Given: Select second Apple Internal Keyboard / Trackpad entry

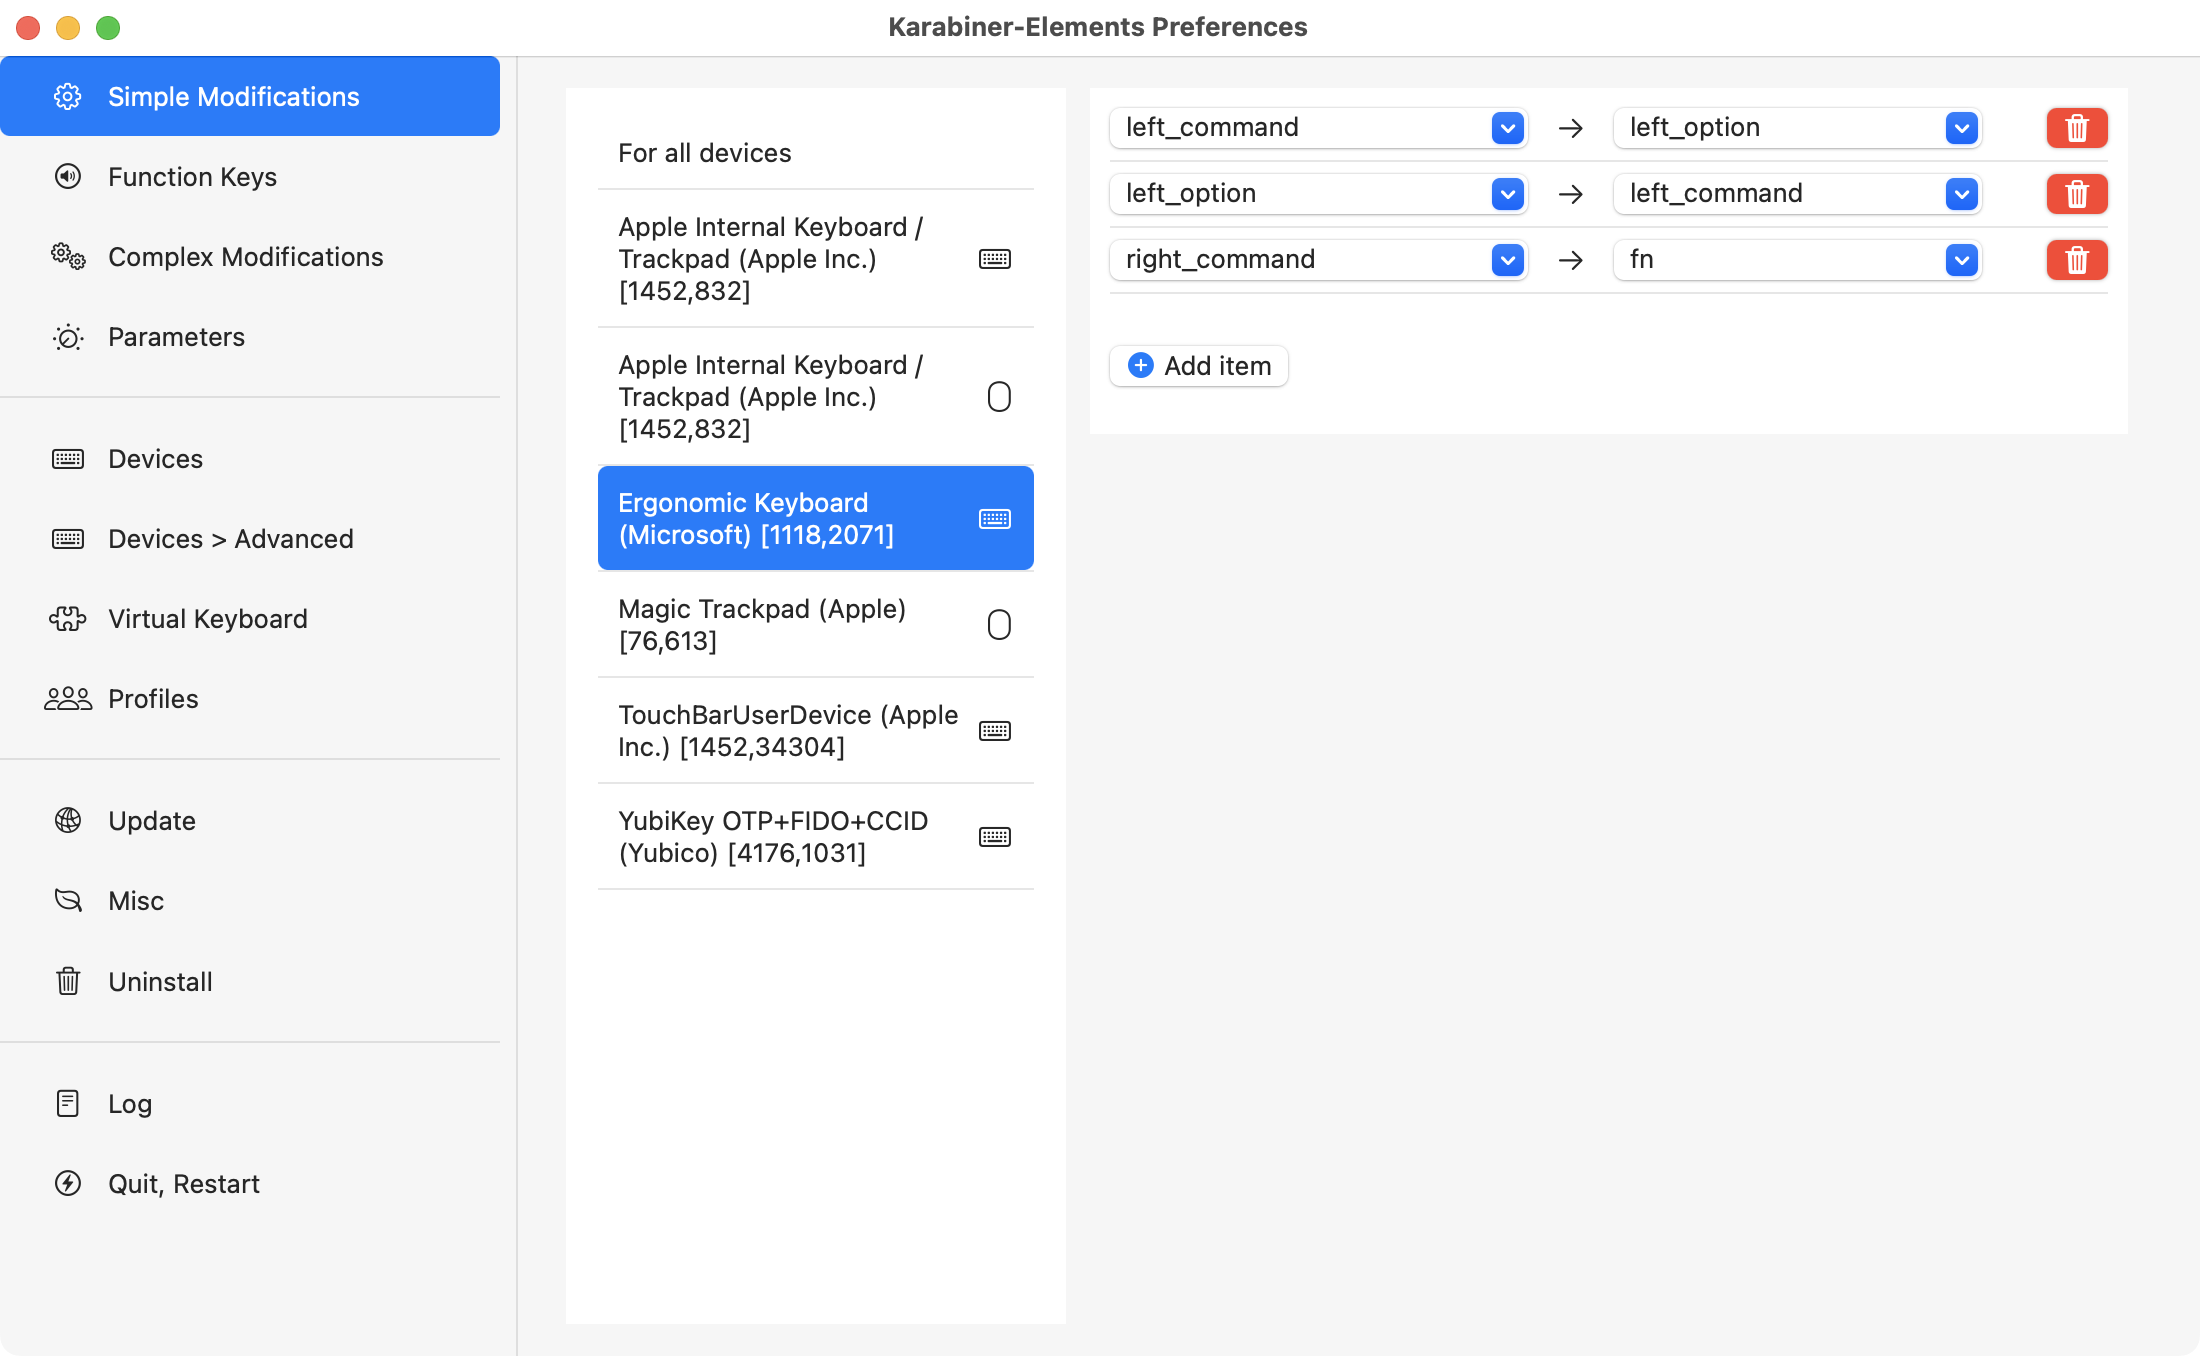Looking at the screenshot, I should (815, 397).
